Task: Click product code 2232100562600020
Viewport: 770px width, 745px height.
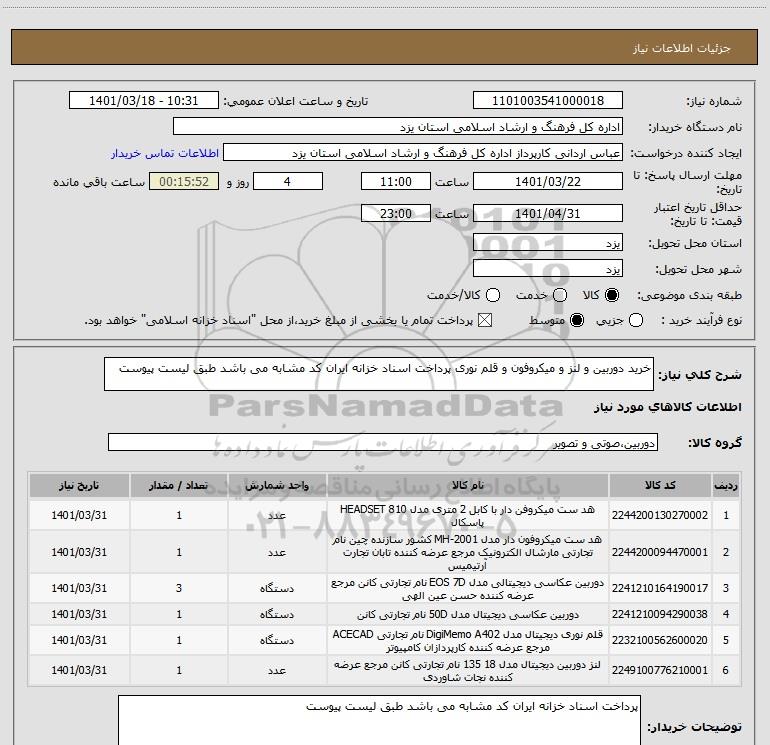Action: pyautogui.click(x=660, y=640)
